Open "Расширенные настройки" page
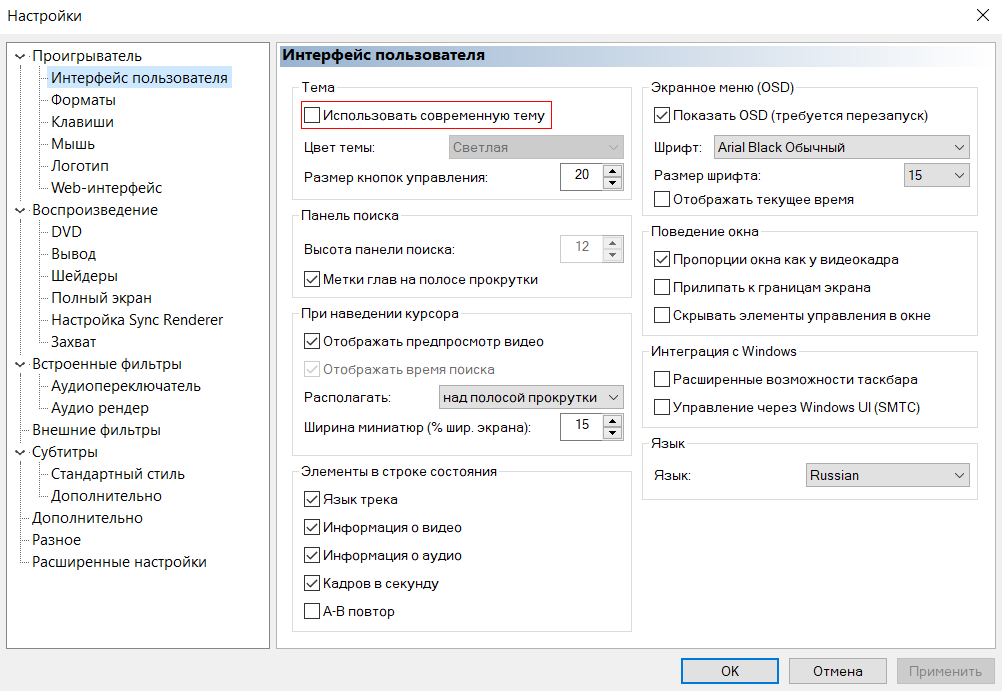 click(119, 562)
